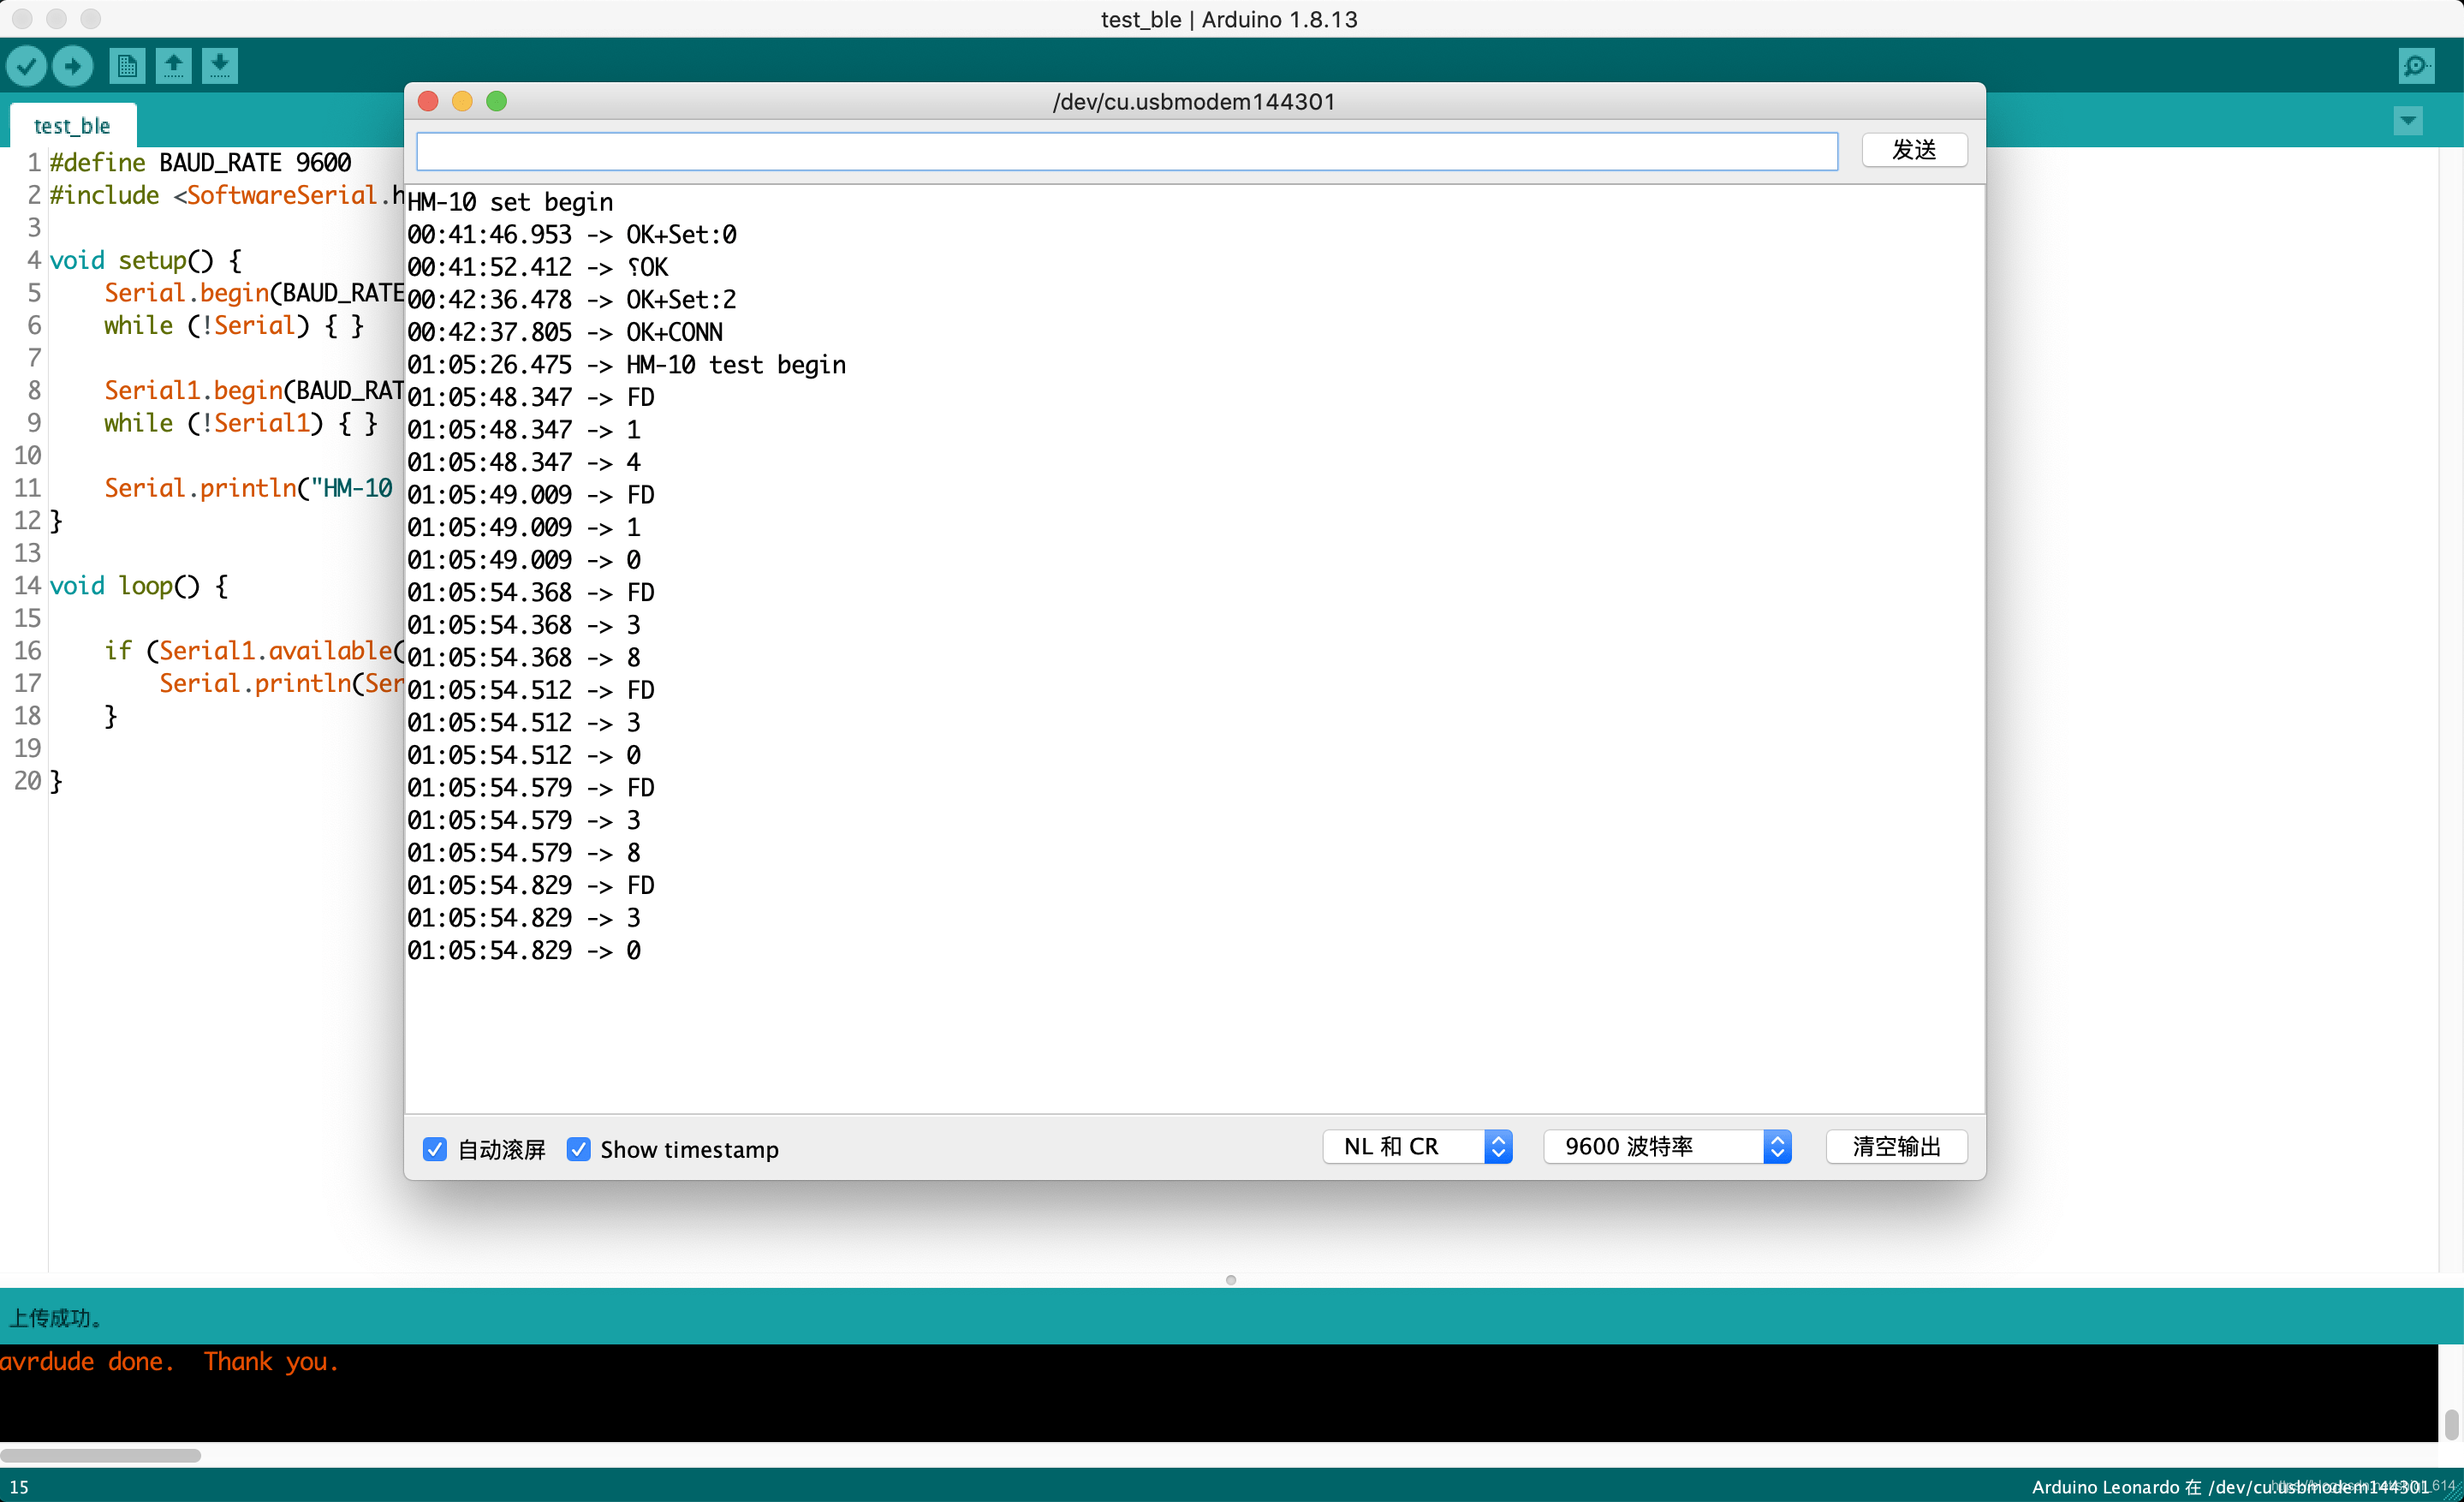
Task: Open the 9600 波特率 baud rate dropdown
Action: tap(1667, 1146)
